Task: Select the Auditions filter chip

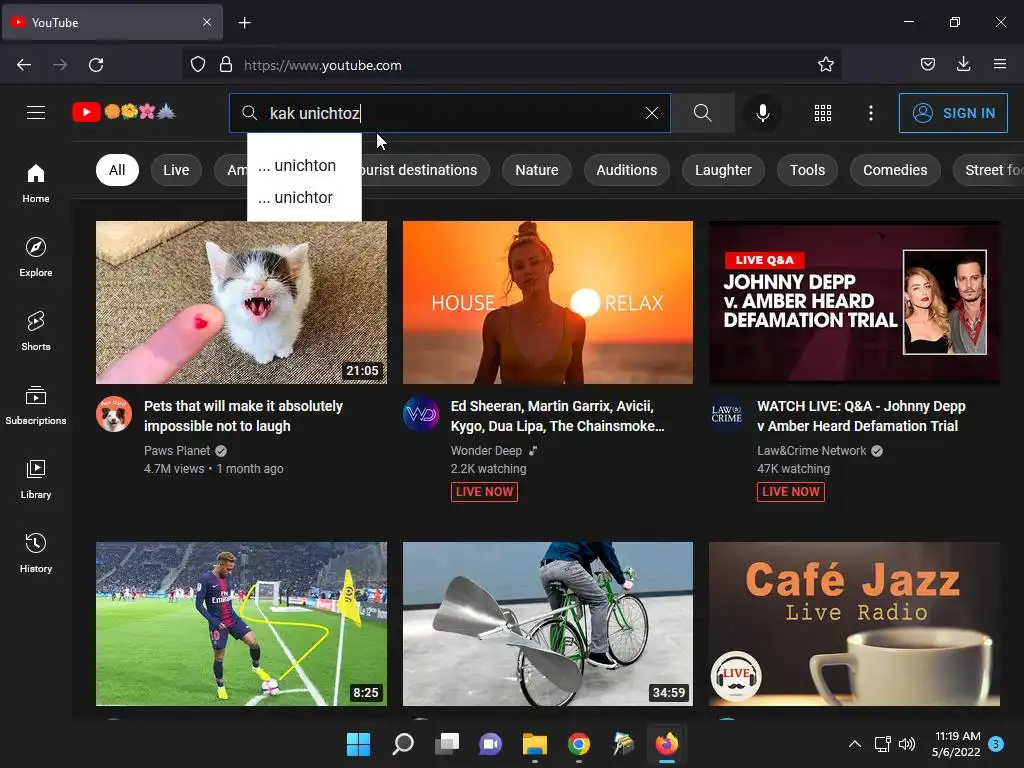Action: coord(626,170)
